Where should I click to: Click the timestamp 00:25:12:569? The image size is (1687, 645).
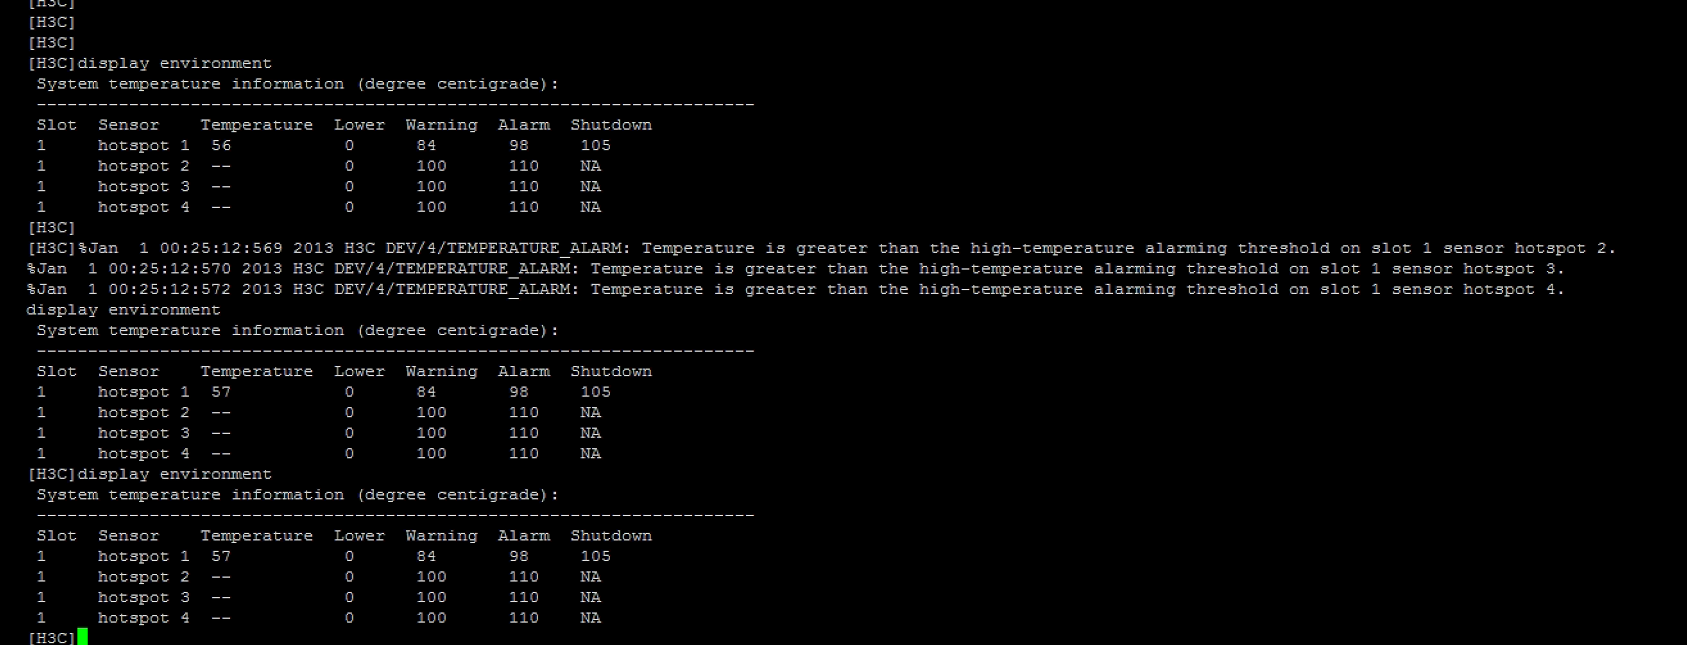click(x=221, y=248)
